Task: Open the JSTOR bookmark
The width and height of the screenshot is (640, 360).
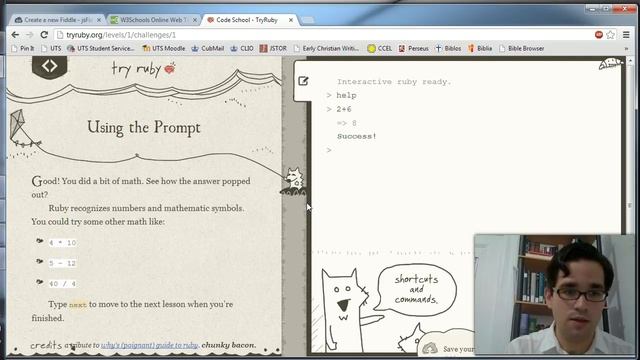Action: pyautogui.click(x=273, y=48)
